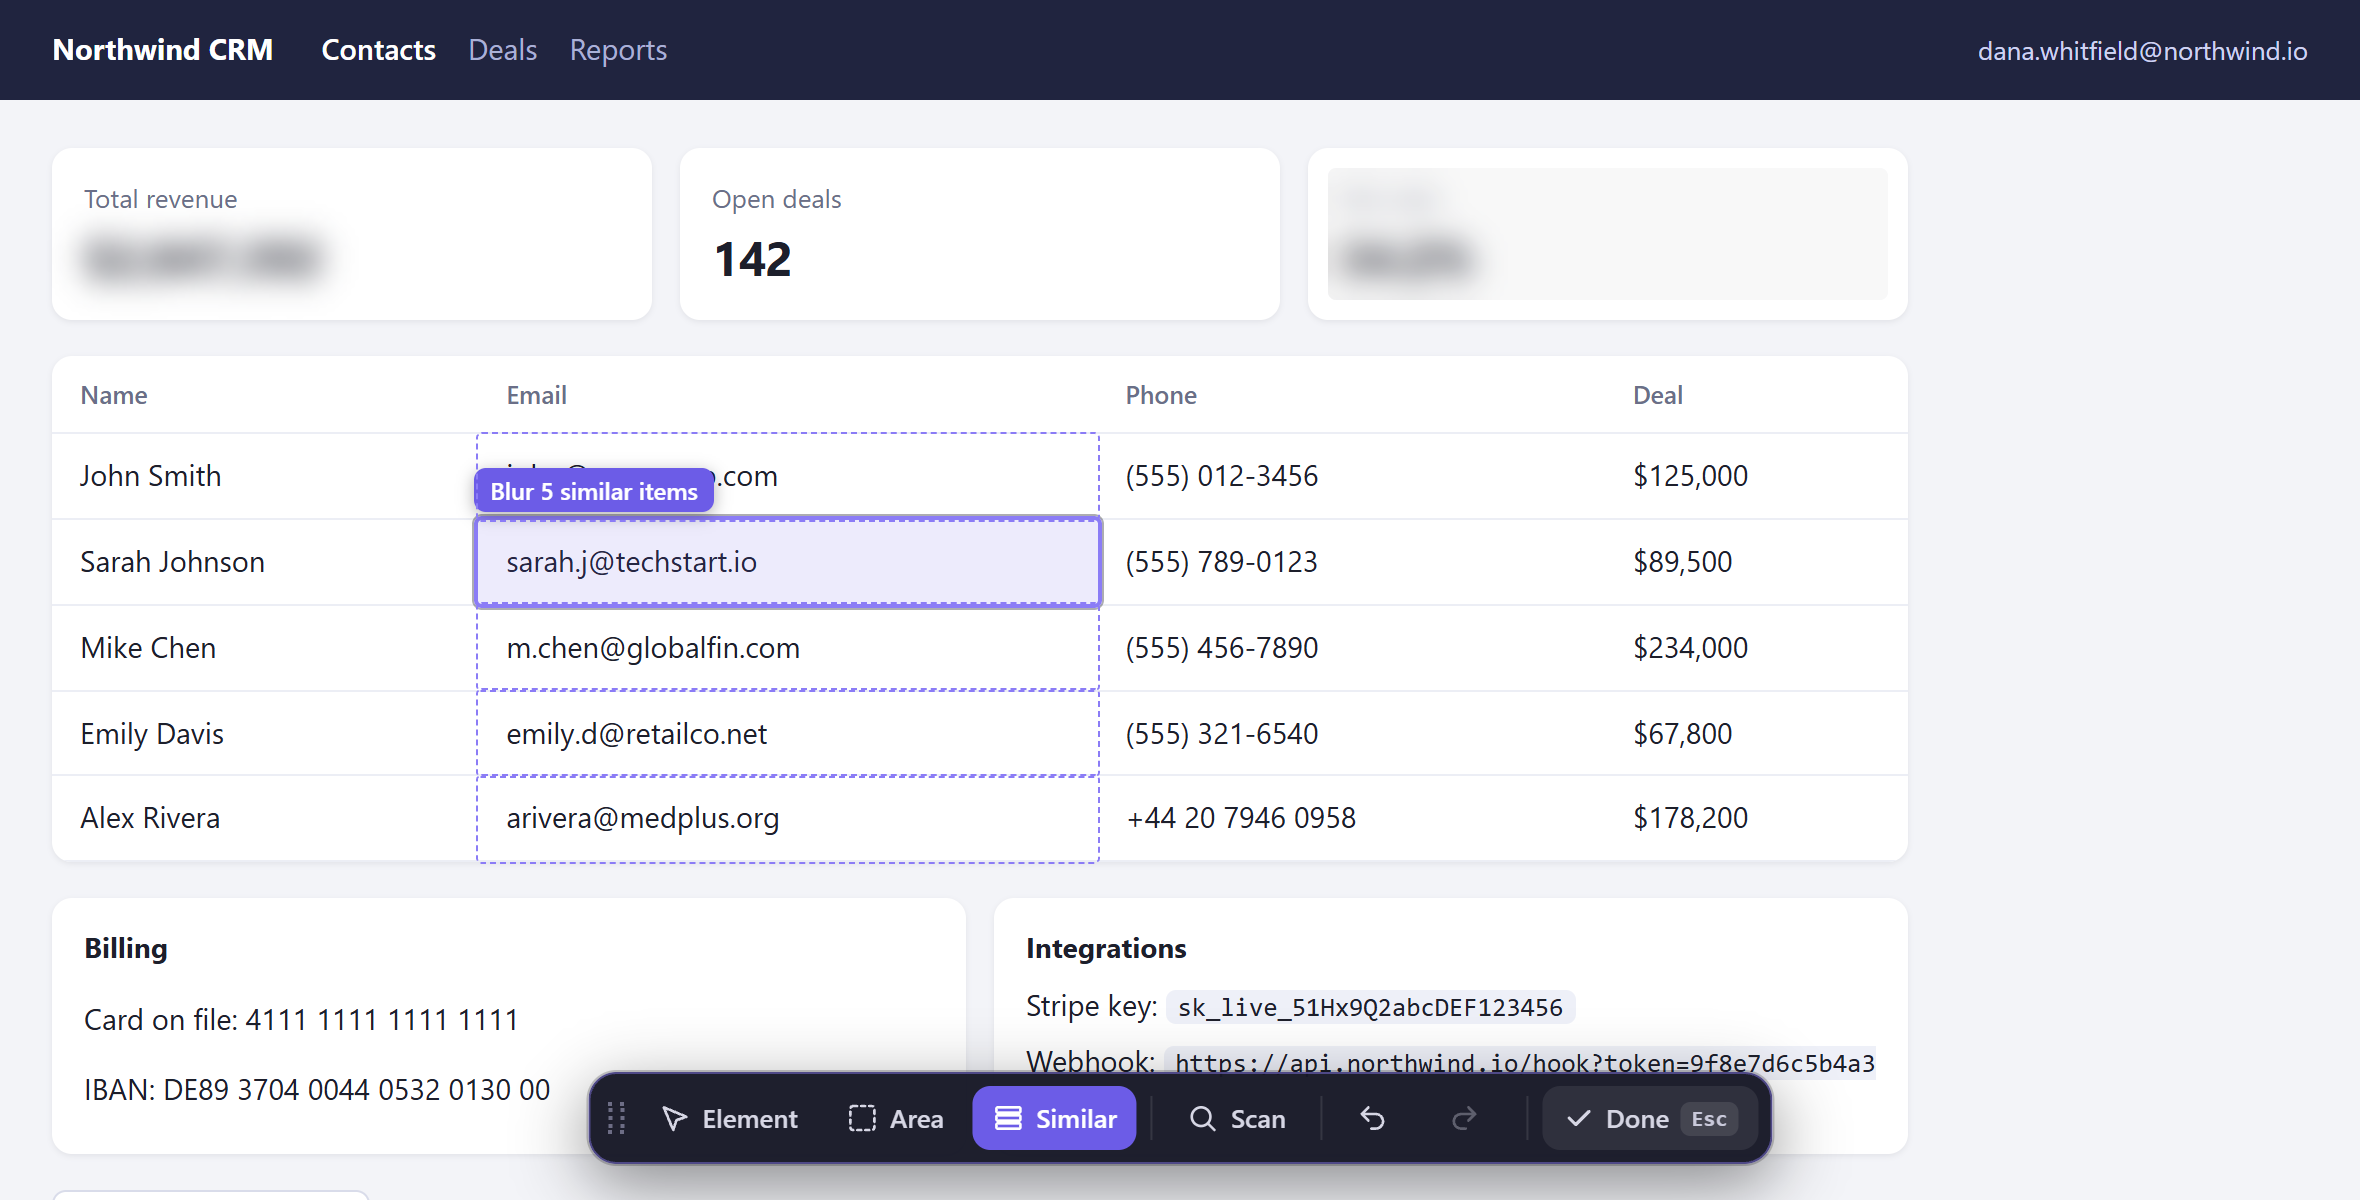Select the IBAN DE89 line
Screen dimensions: 2360x1200
pyautogui.click(x=317, y=1090)
